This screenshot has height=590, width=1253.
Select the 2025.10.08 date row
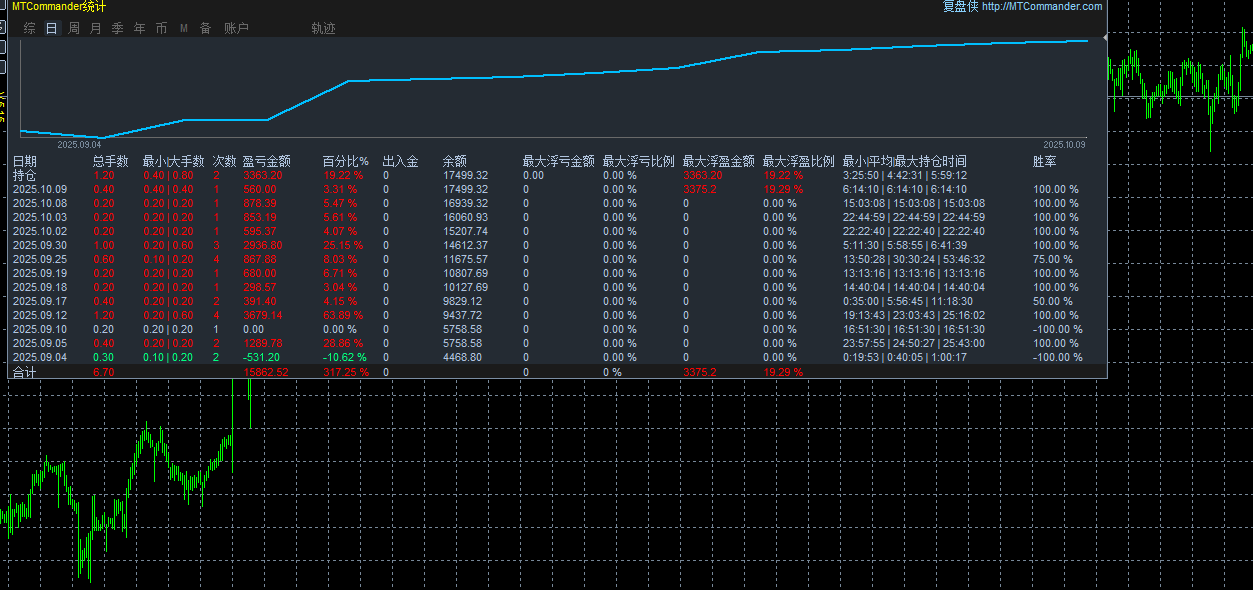[x=40, y=203]
